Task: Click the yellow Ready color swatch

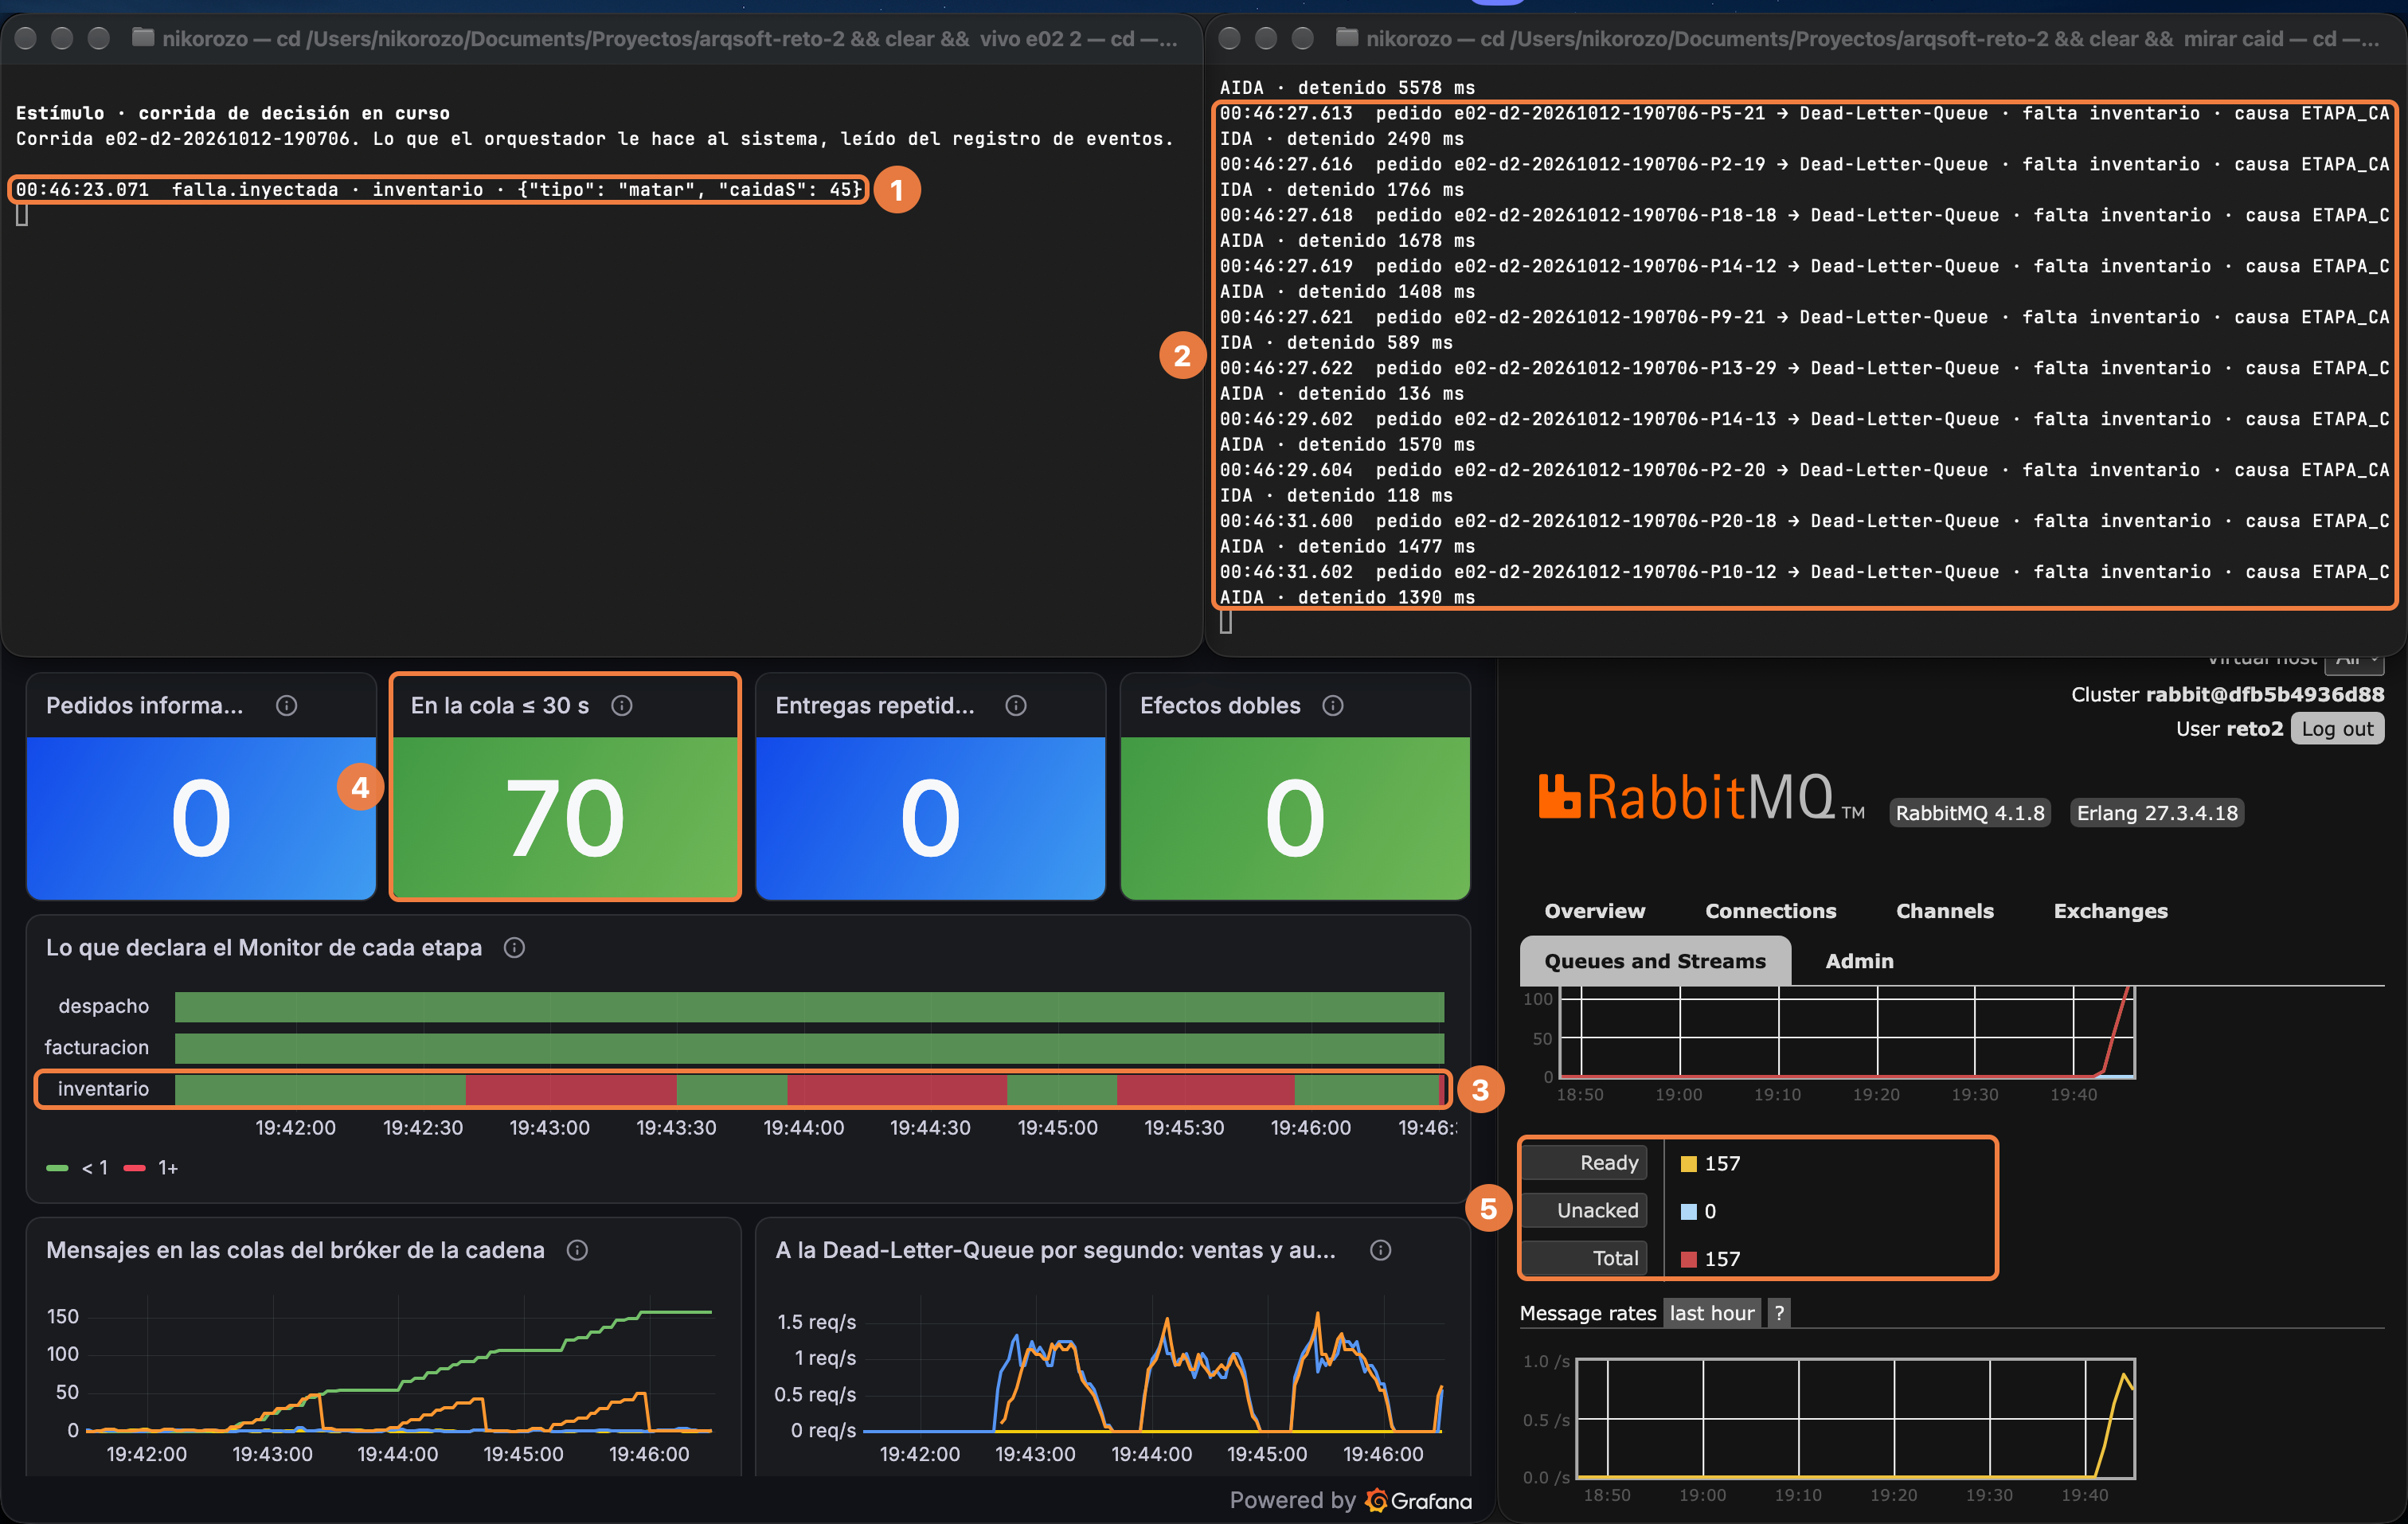Action: pos(1688,1164)
